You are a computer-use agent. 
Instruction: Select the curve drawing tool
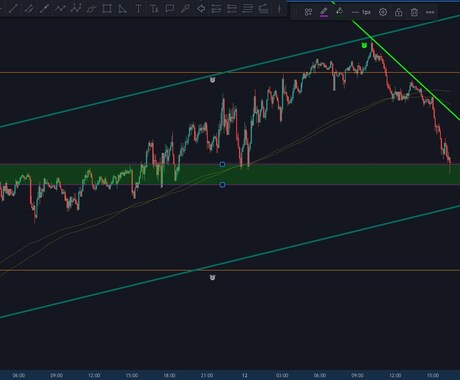(x=91, y=9)
